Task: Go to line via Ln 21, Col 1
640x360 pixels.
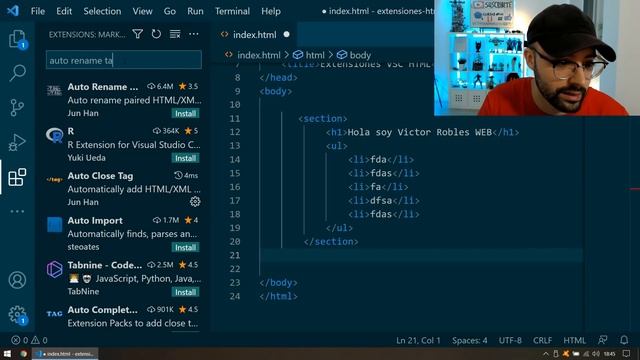Action: coord(418,340)
